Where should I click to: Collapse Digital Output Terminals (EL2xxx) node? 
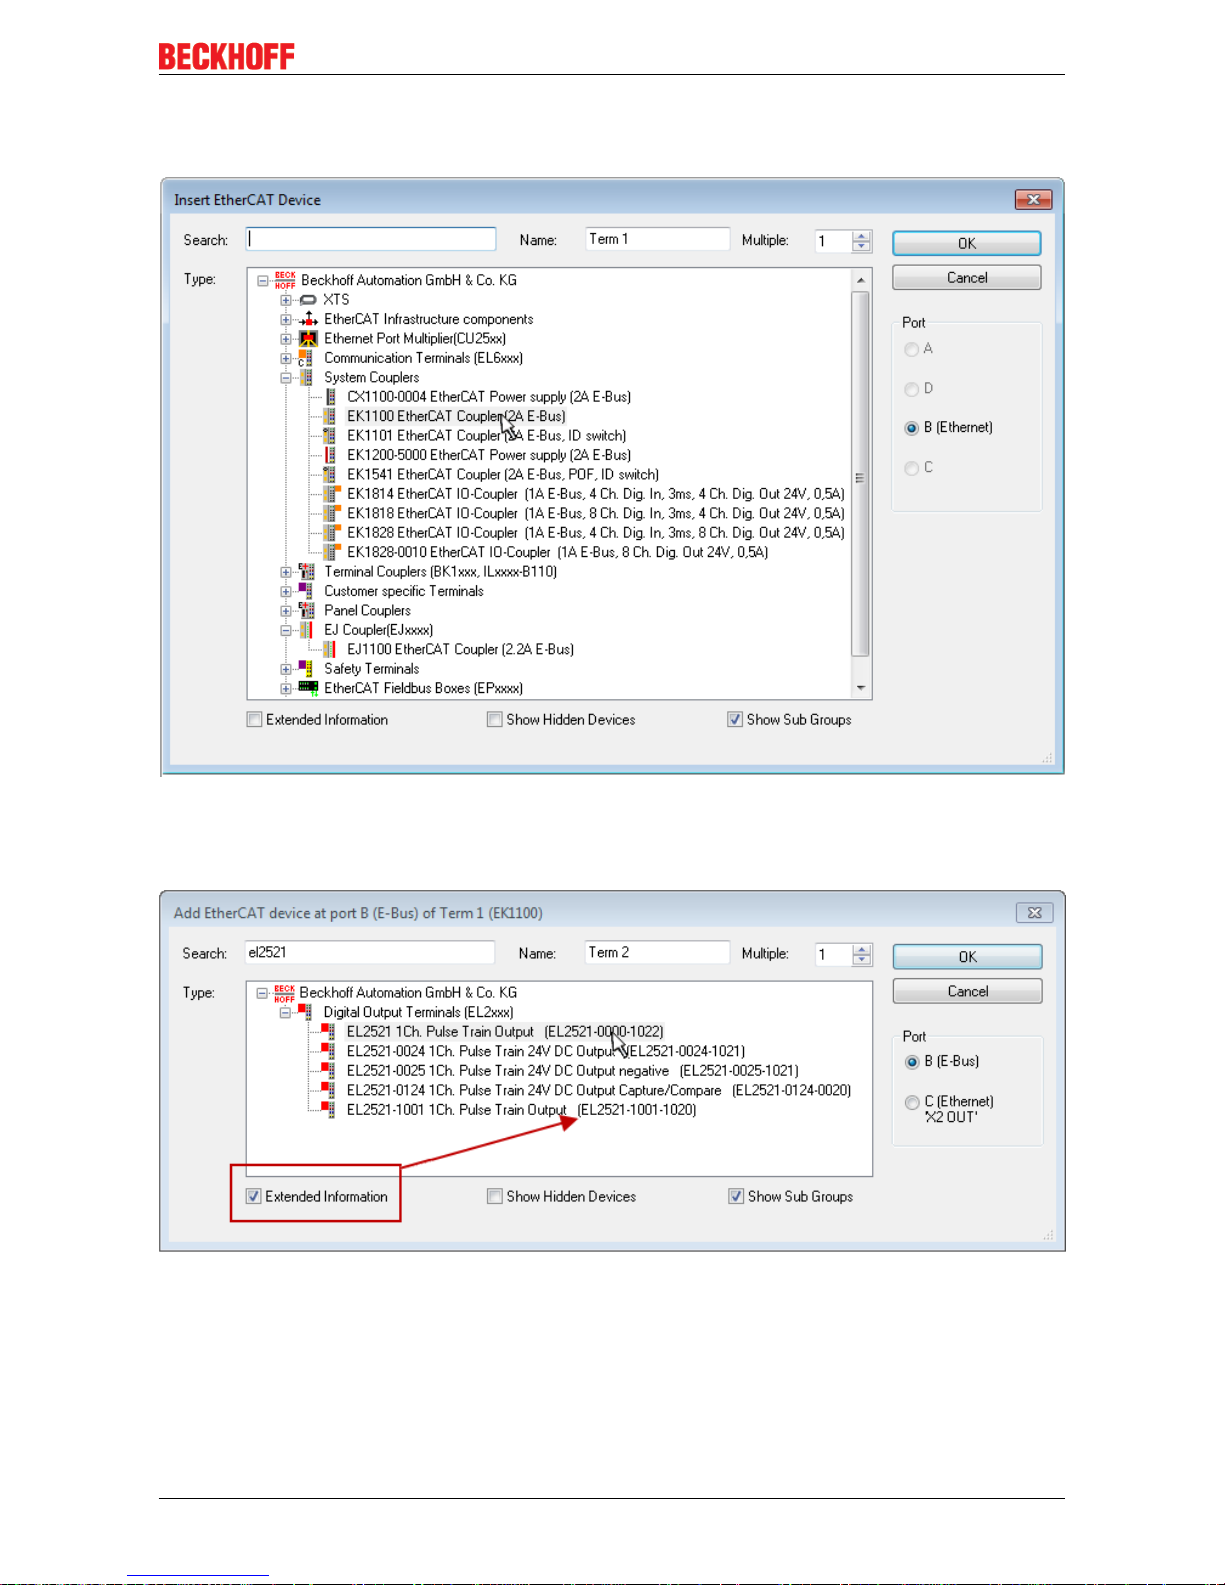285,1012
